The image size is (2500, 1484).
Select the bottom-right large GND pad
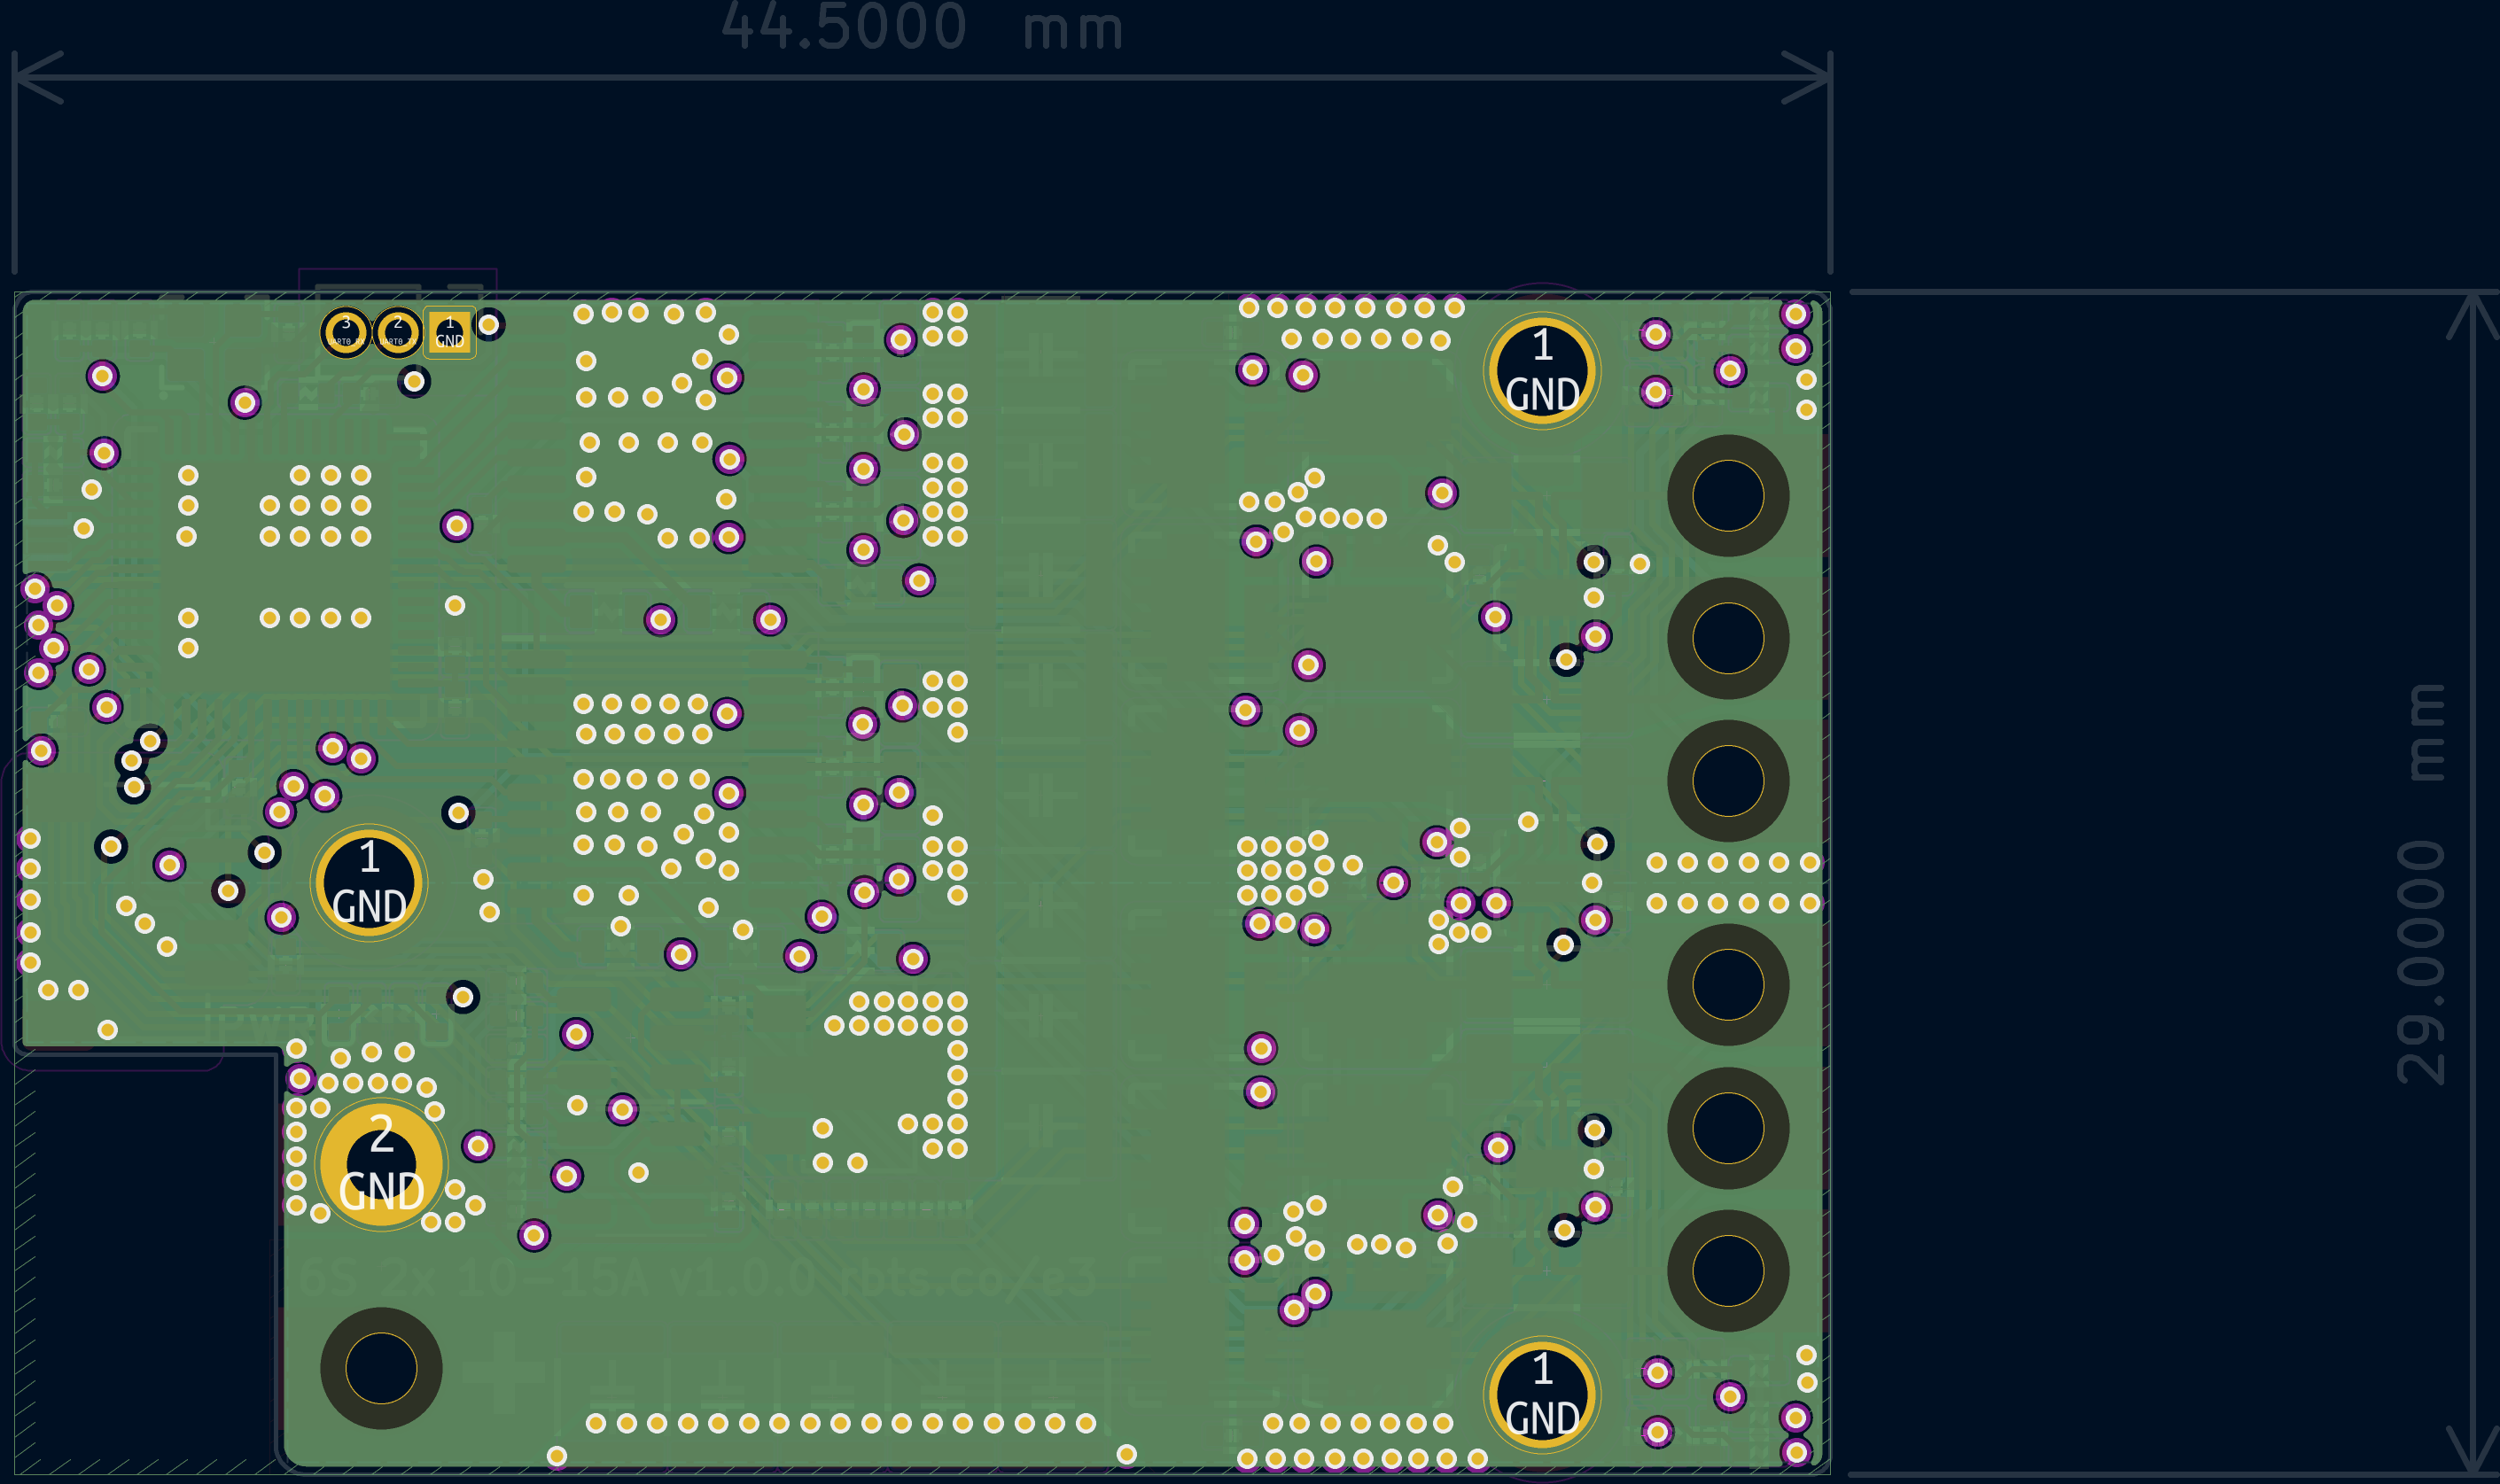(1542, 1395)
